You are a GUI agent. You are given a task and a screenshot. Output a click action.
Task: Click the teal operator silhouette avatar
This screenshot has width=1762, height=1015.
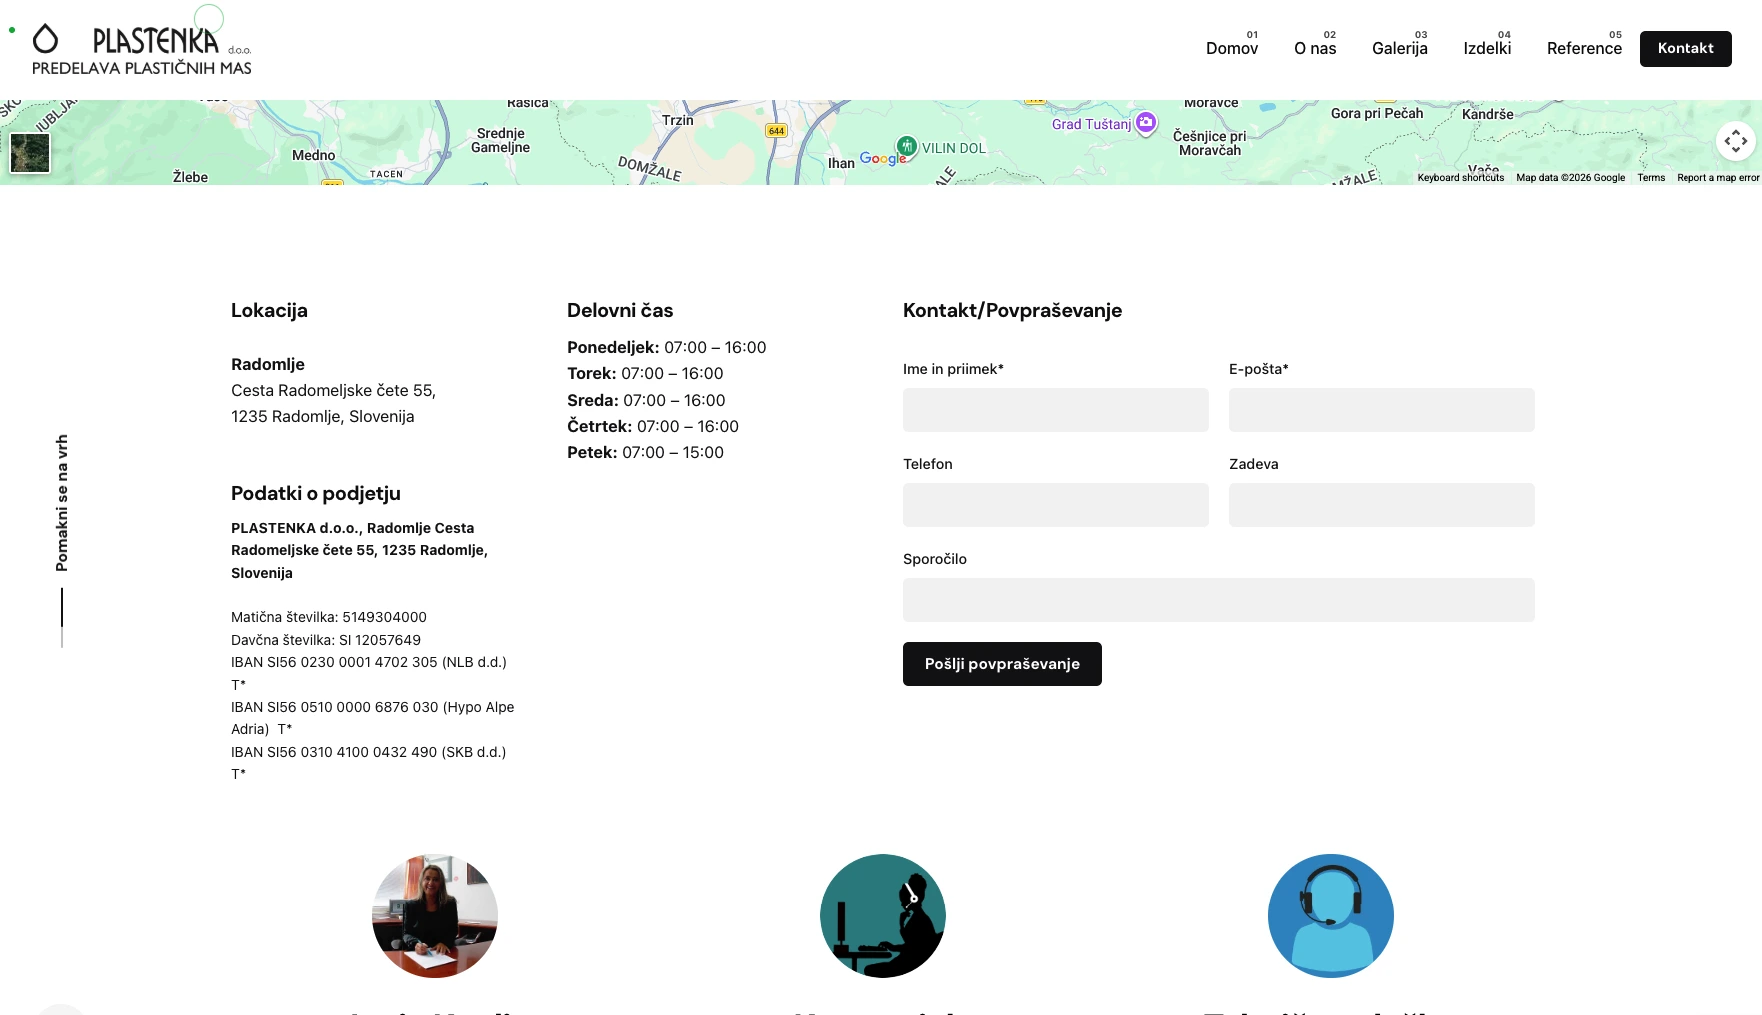coord(883,916)
